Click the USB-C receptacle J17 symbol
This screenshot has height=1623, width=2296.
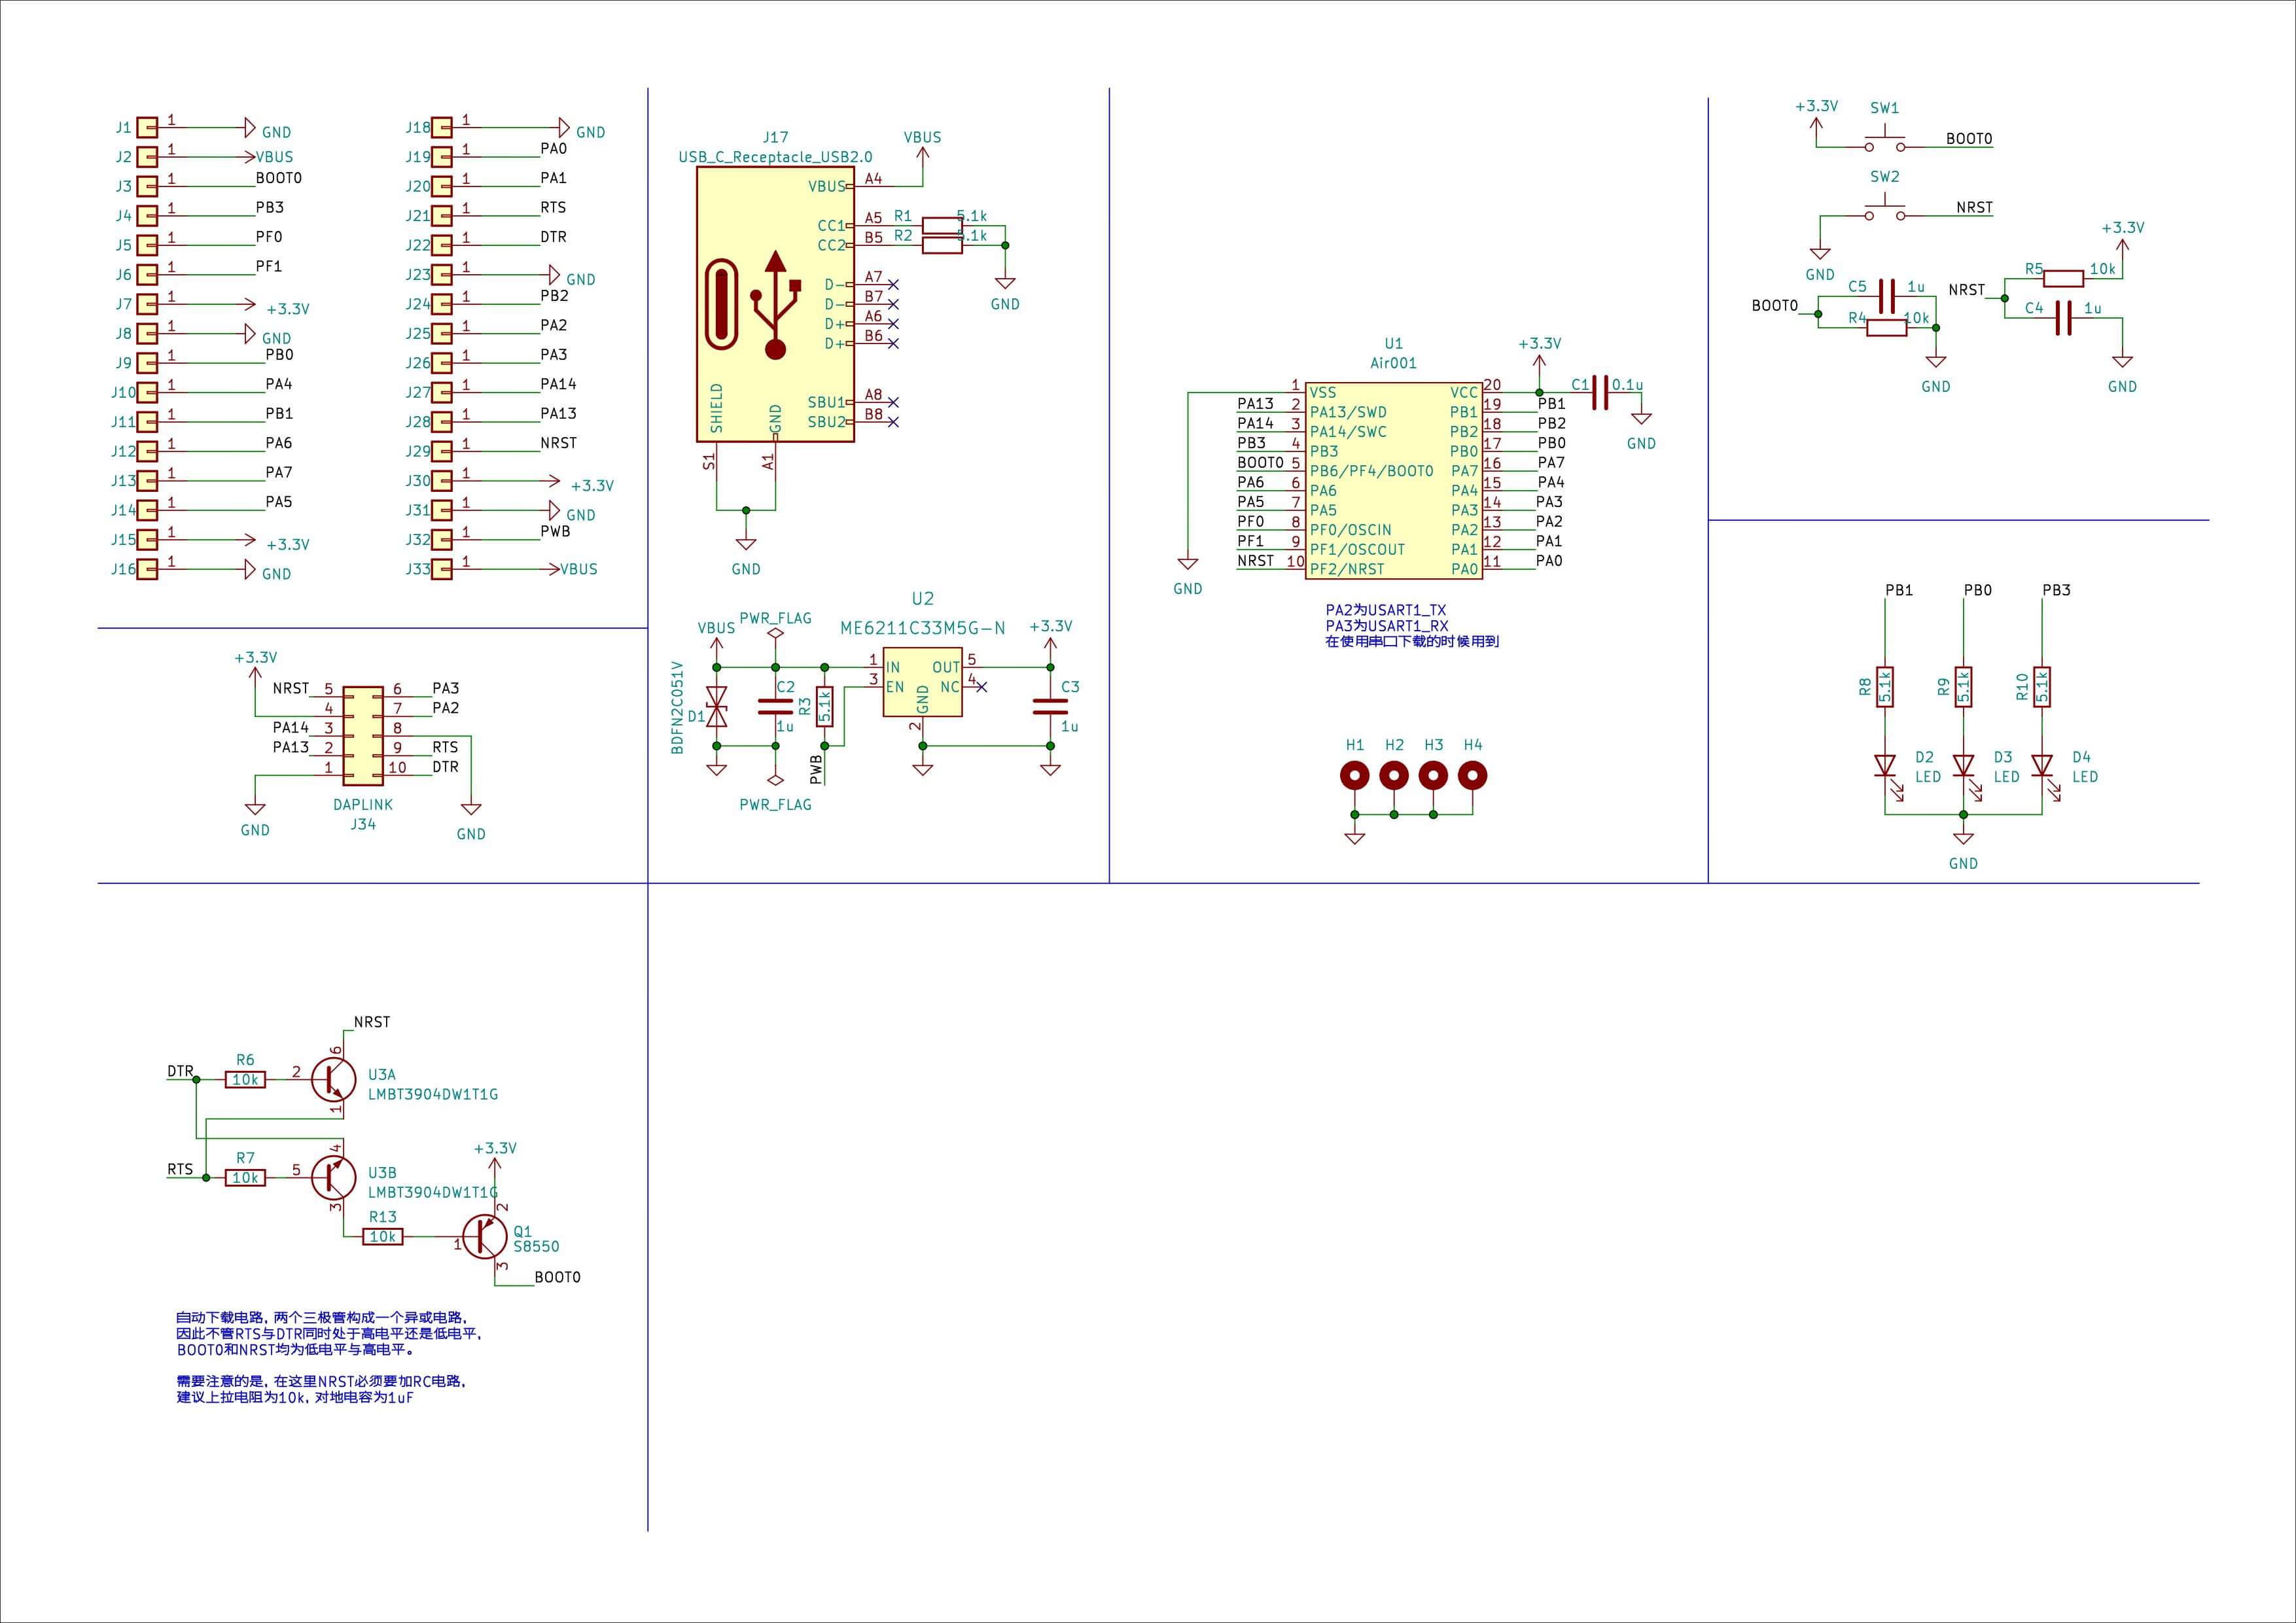pos(775,304)
